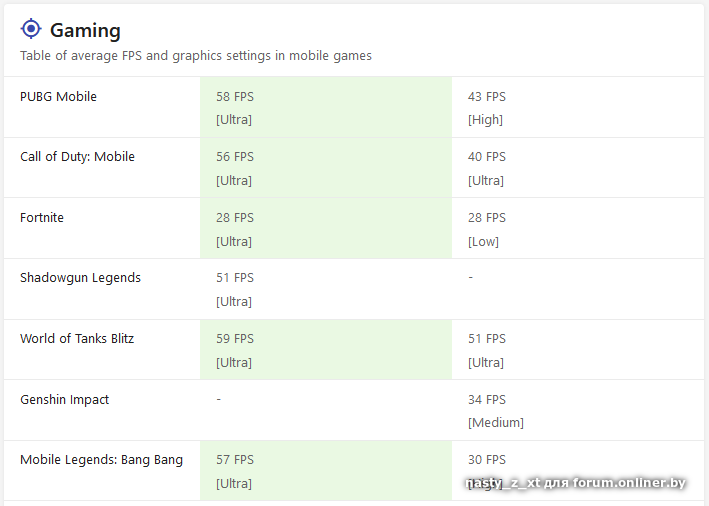Select the 51 FPS Shadowgun Legends value
The image size is (709, 506).
(x=235, y=278)
